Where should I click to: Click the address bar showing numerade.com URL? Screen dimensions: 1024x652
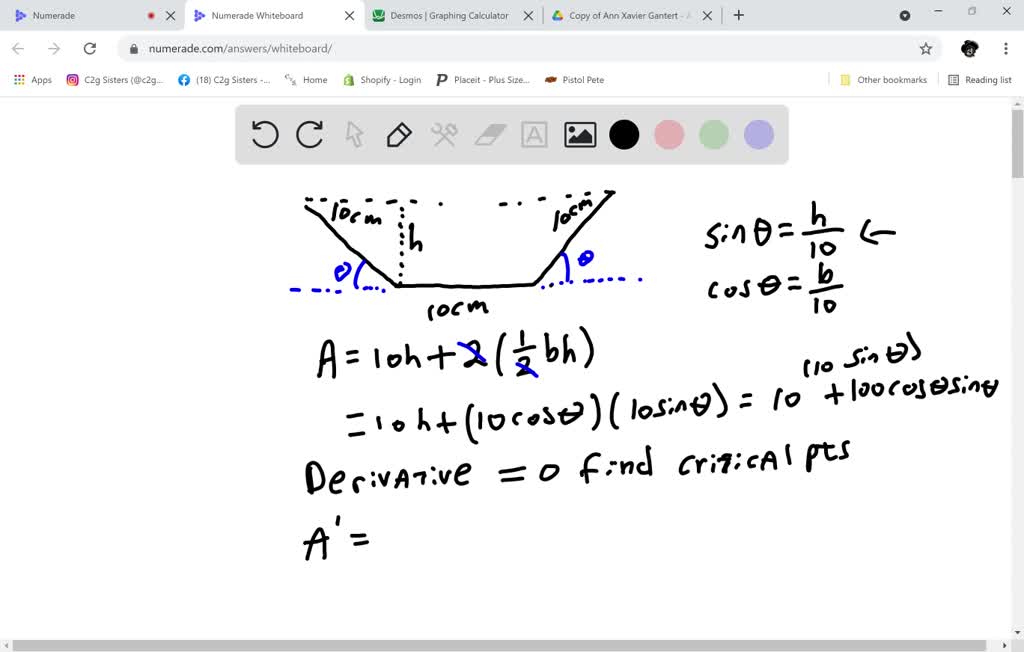click(500, 48)
